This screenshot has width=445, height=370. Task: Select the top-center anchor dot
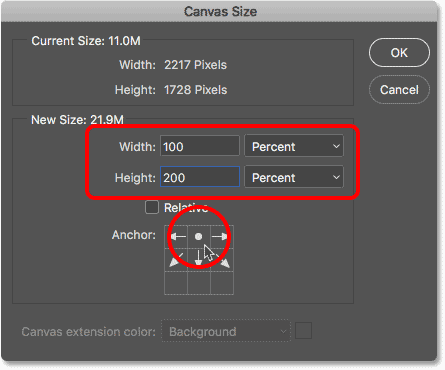click(x=199, y=237)
